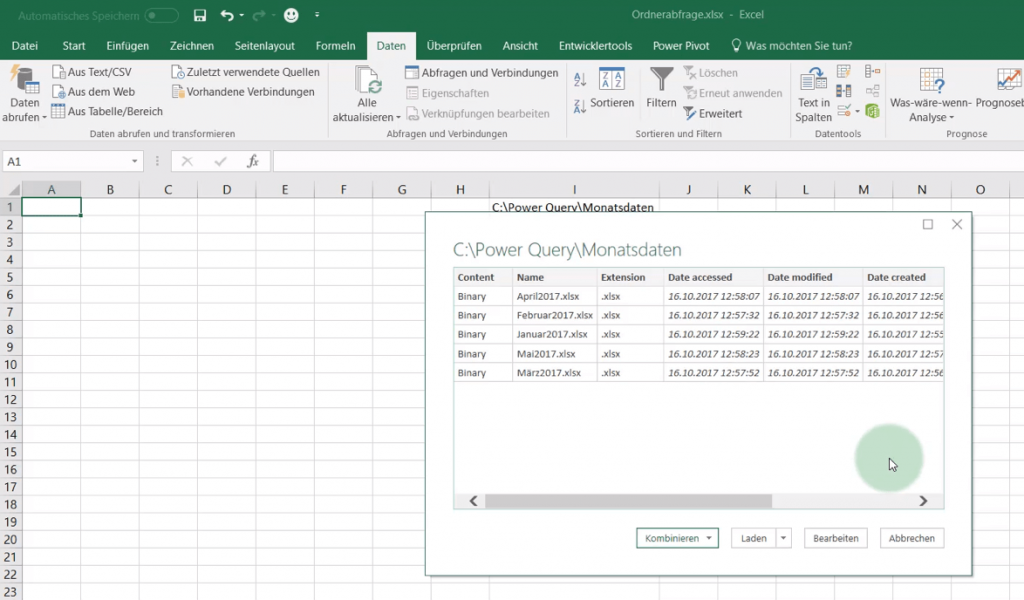
Task: Maximize the folder preview dialog
Action: [928, 225]
